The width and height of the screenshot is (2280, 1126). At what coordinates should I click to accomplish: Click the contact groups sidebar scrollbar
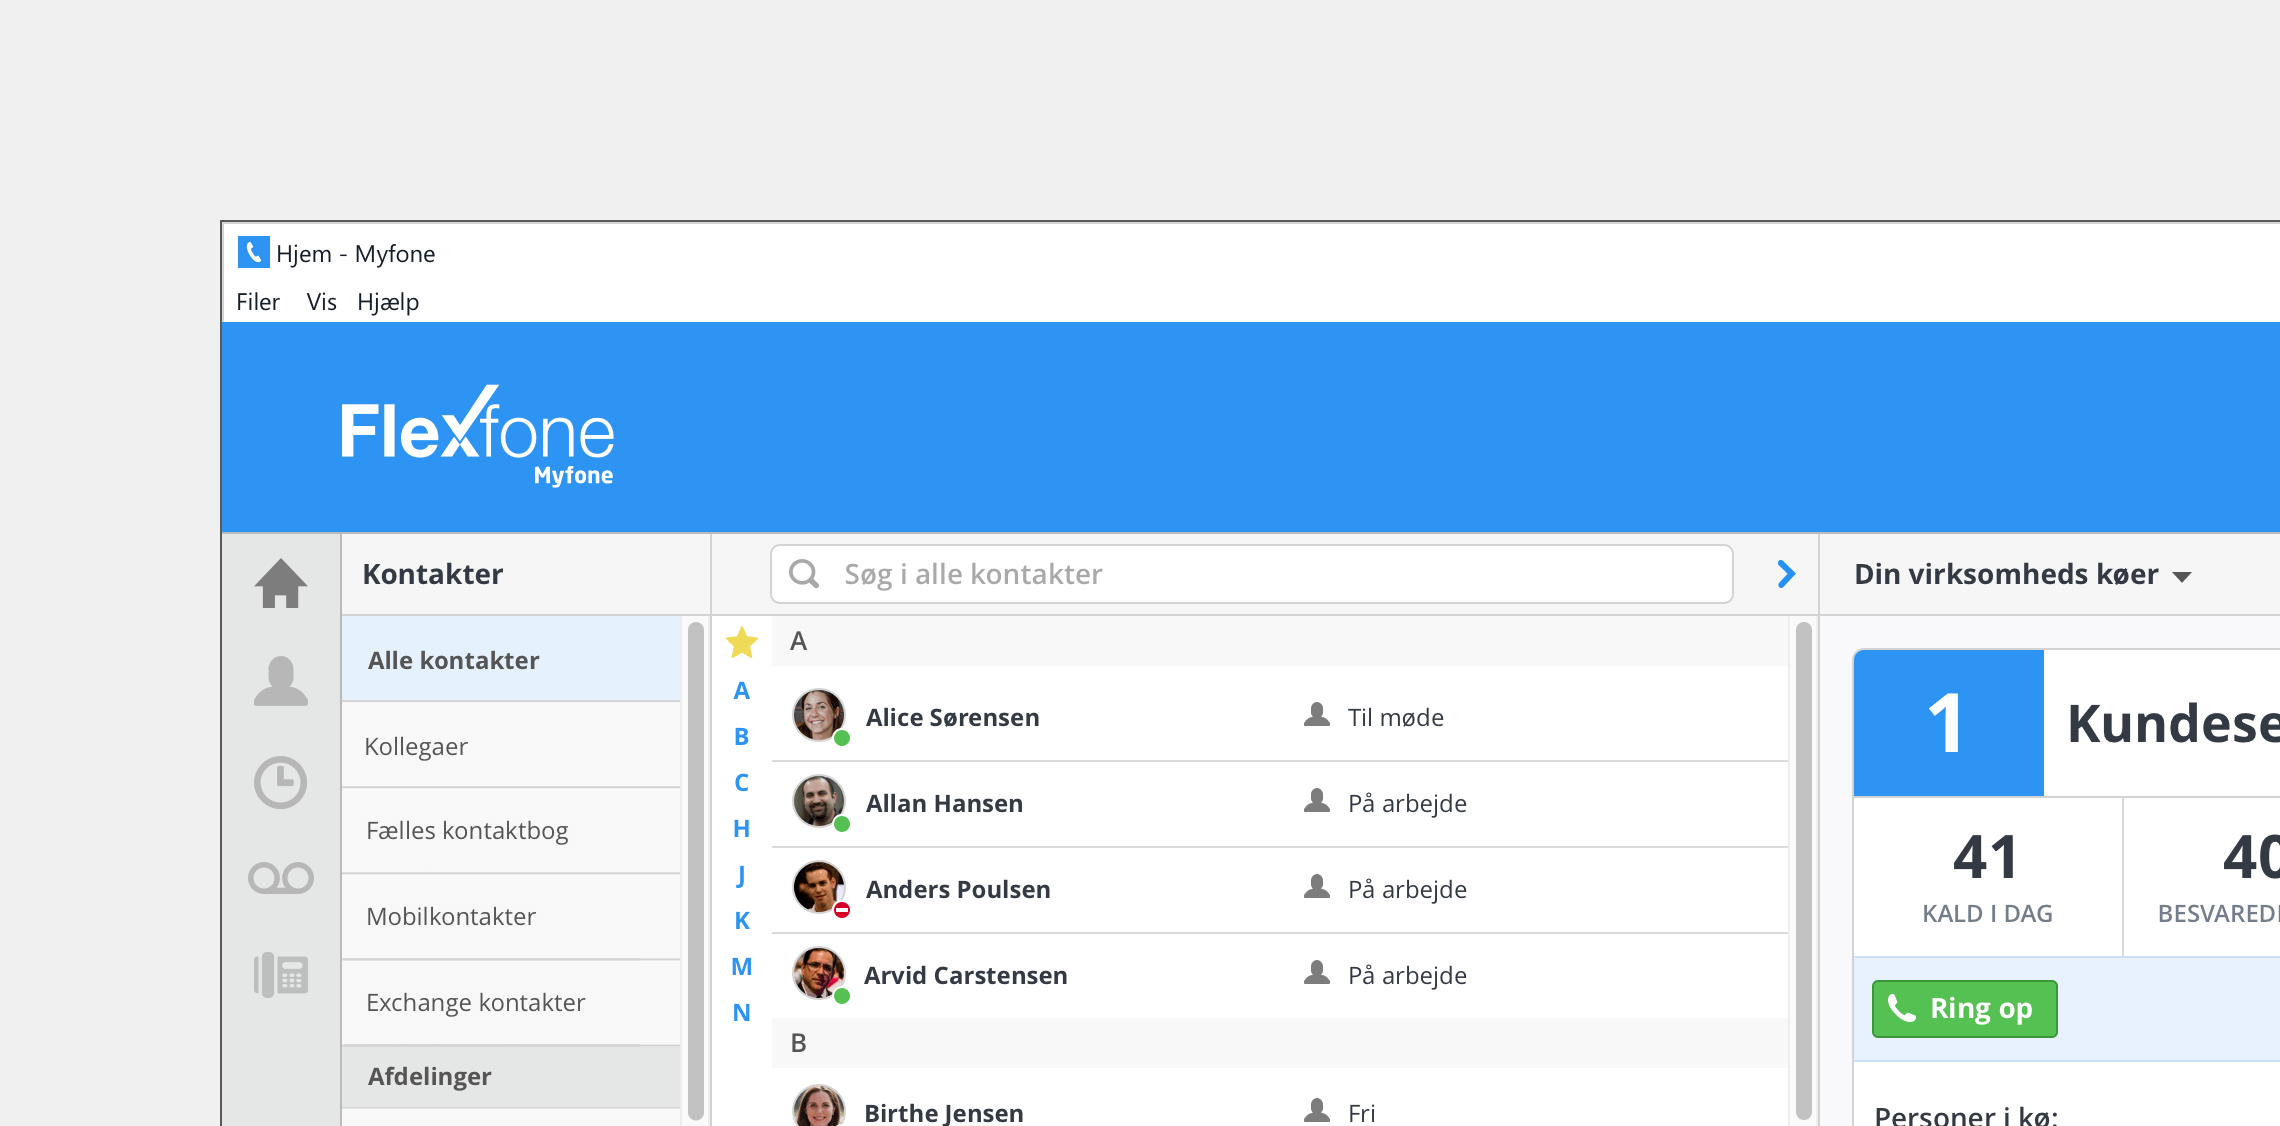pyautogui.click(x=695, y=870)
